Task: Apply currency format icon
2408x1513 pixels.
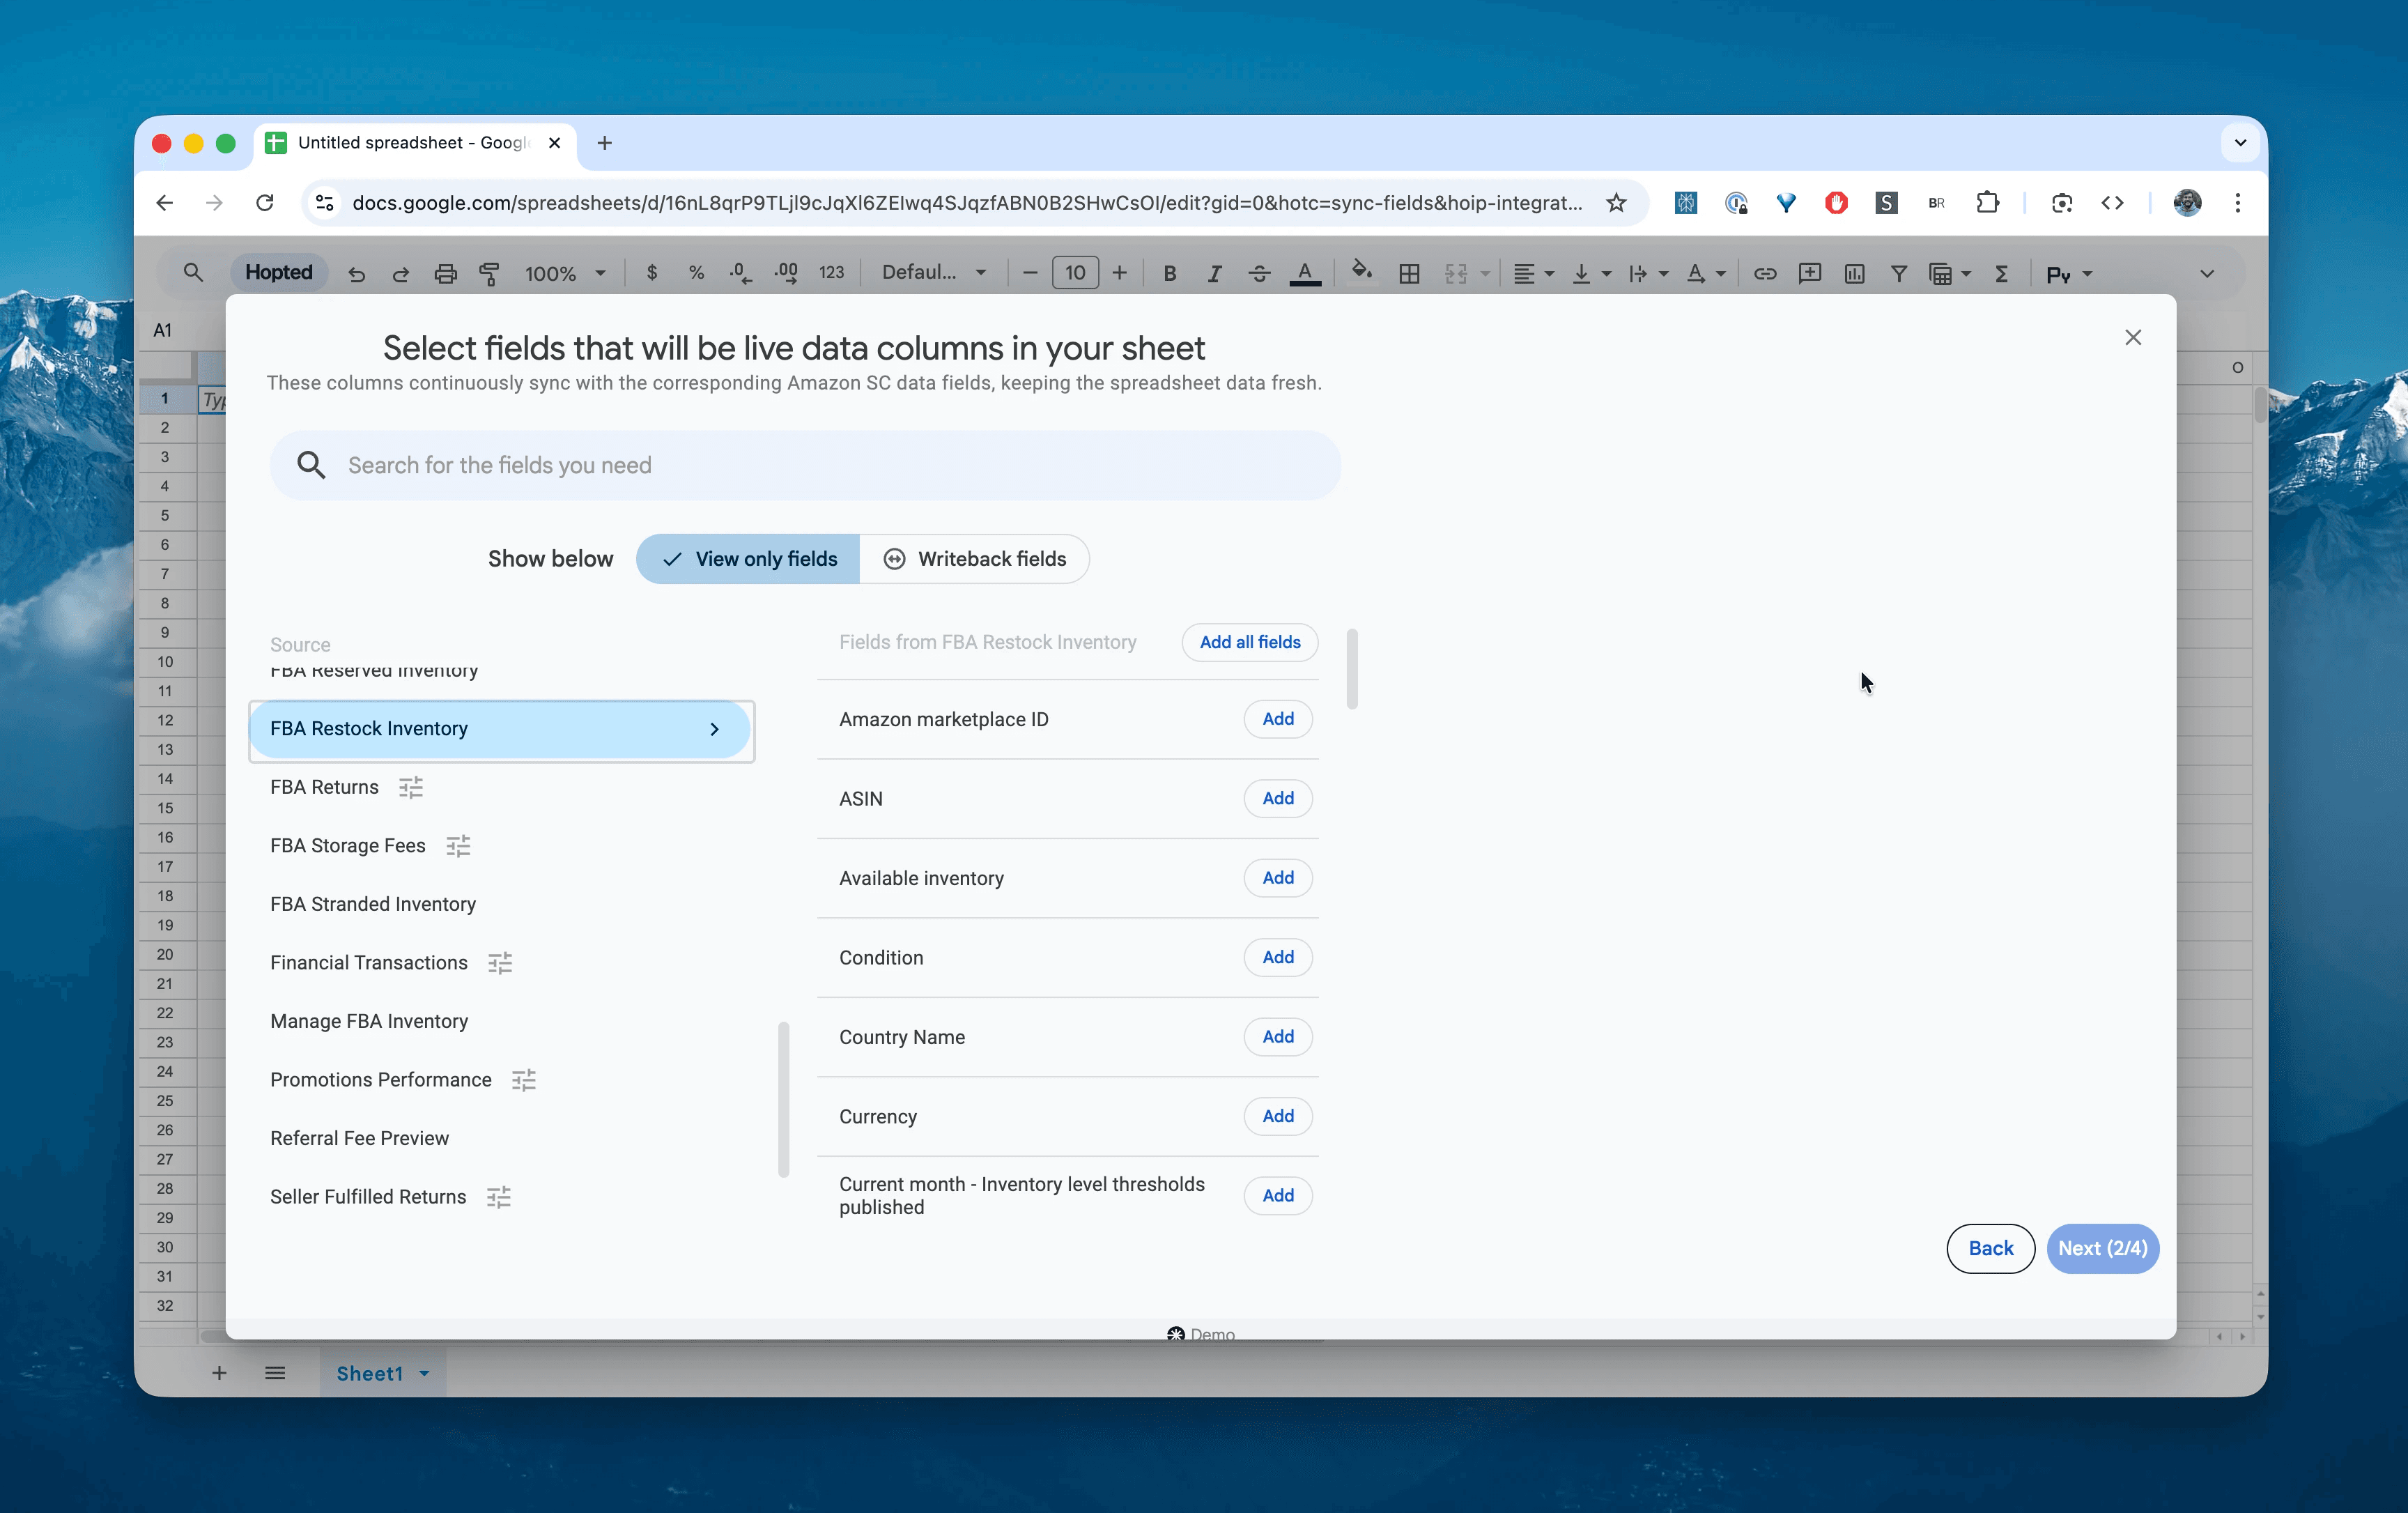Action: (x=652, y=273)
